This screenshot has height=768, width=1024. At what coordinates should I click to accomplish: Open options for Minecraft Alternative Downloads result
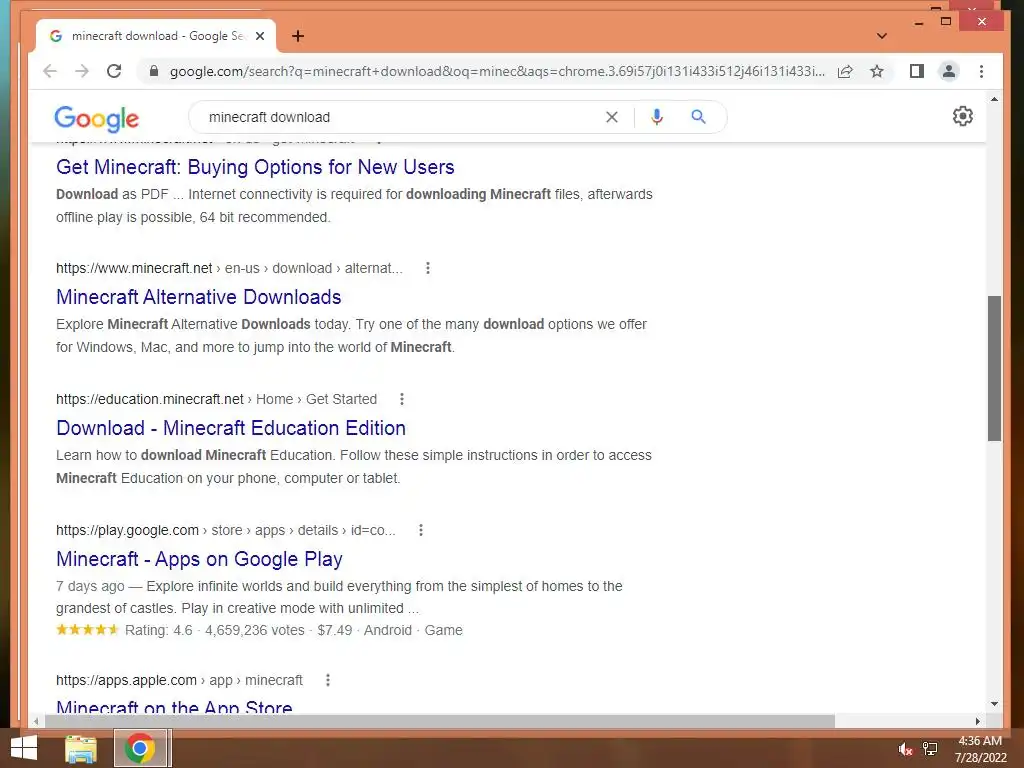[x=428, y=268]
